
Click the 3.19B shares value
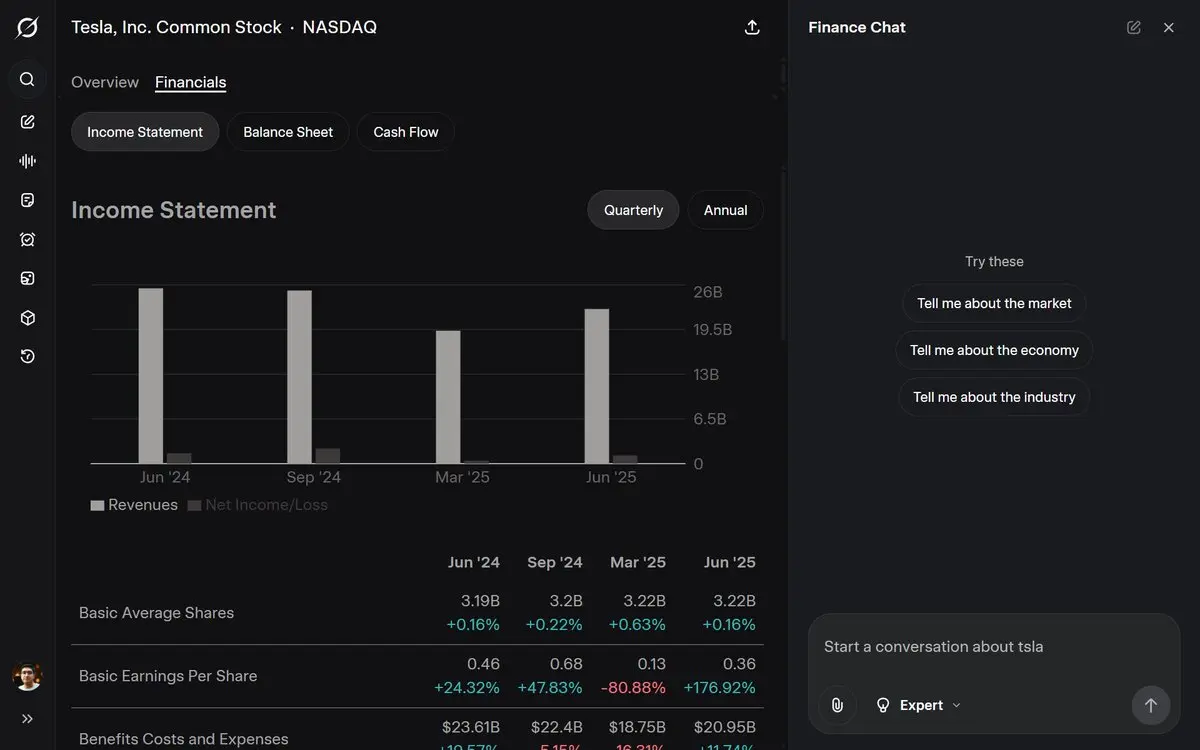click(480, 601)
